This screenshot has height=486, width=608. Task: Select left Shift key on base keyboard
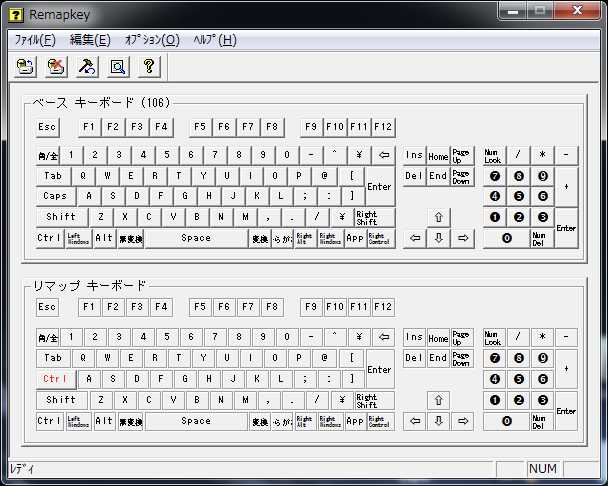coord(61,217)
